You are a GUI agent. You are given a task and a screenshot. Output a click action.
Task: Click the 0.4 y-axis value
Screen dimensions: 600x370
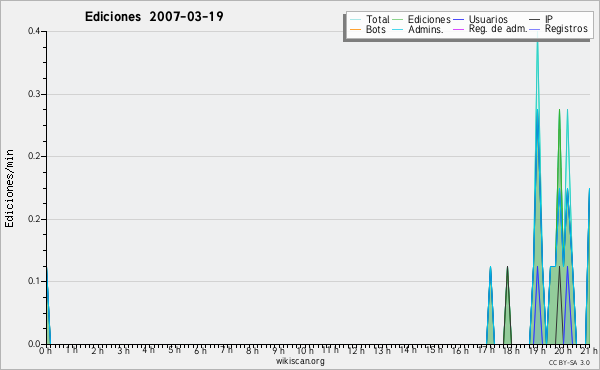point(34,31)
